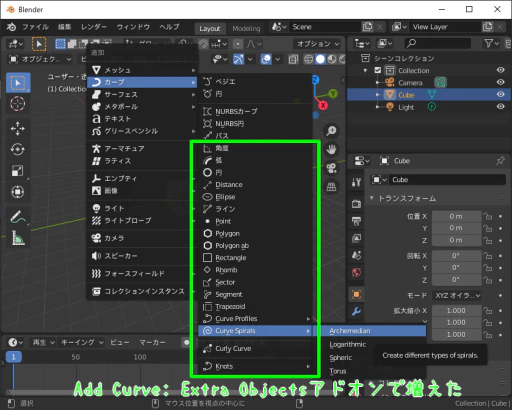Select the Cursor tool in the left toolbar

18,104
